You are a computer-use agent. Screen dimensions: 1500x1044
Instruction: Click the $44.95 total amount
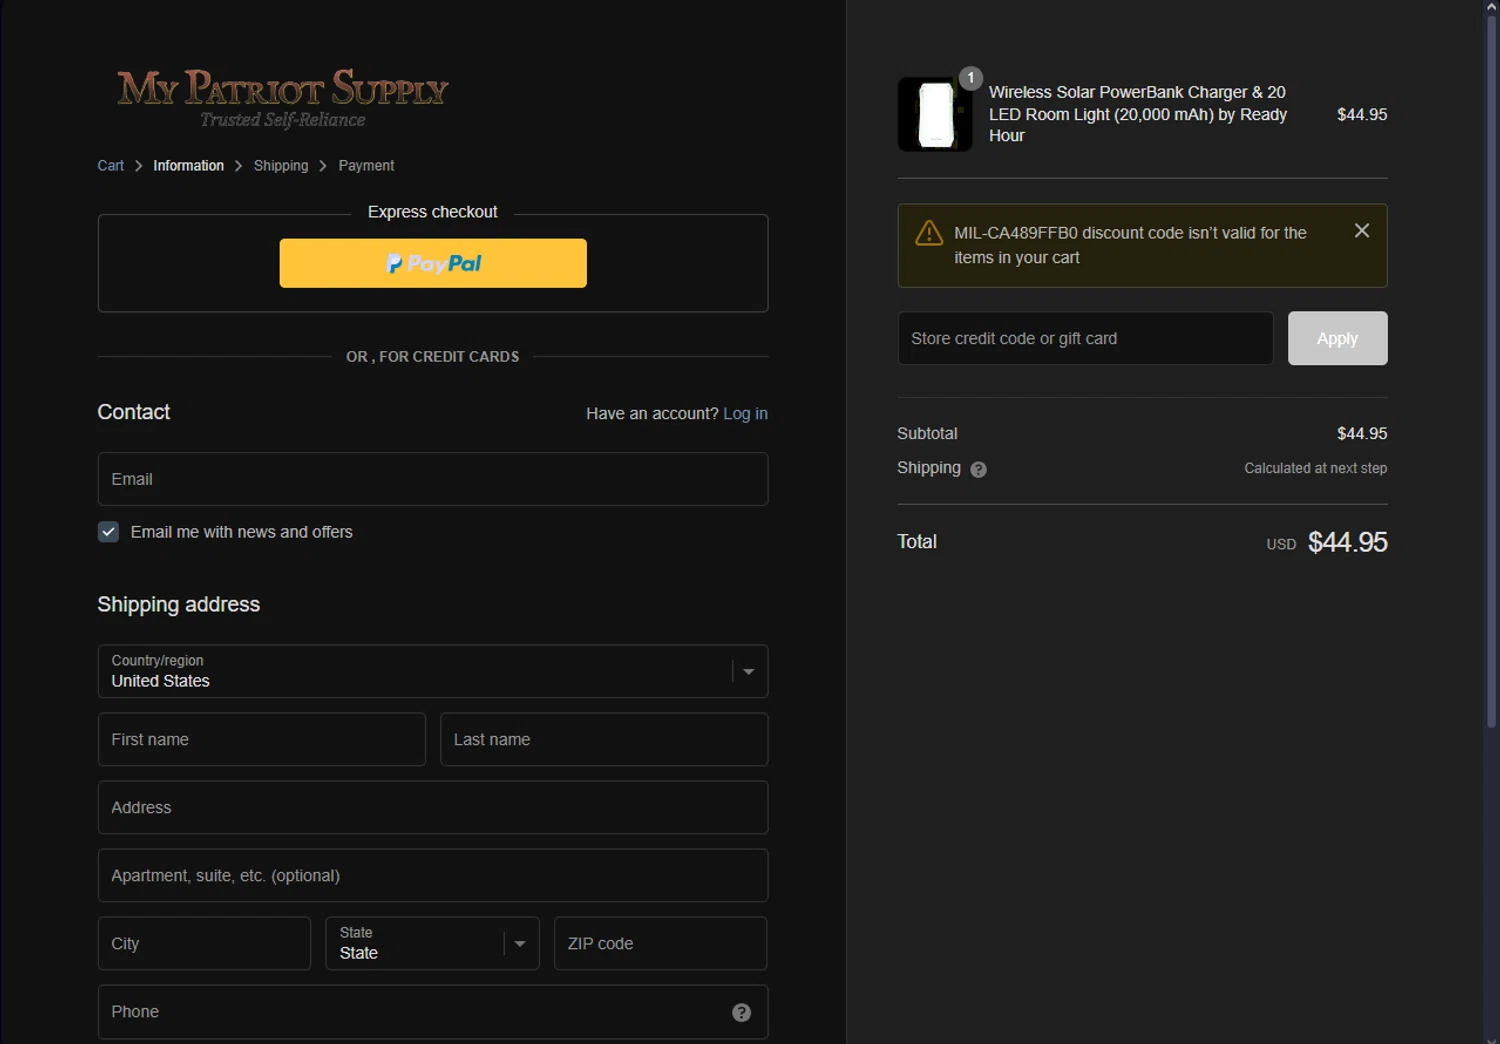[1347, 542]
